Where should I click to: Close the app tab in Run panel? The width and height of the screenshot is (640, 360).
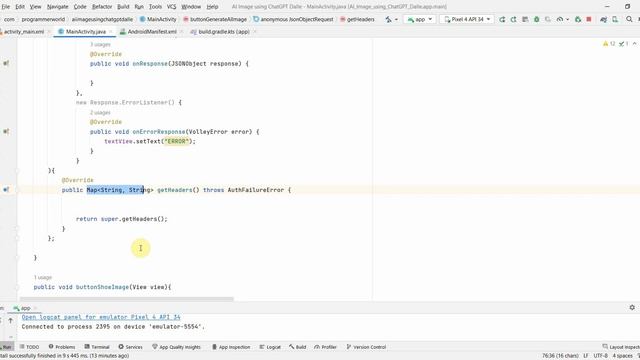[35, 308]
